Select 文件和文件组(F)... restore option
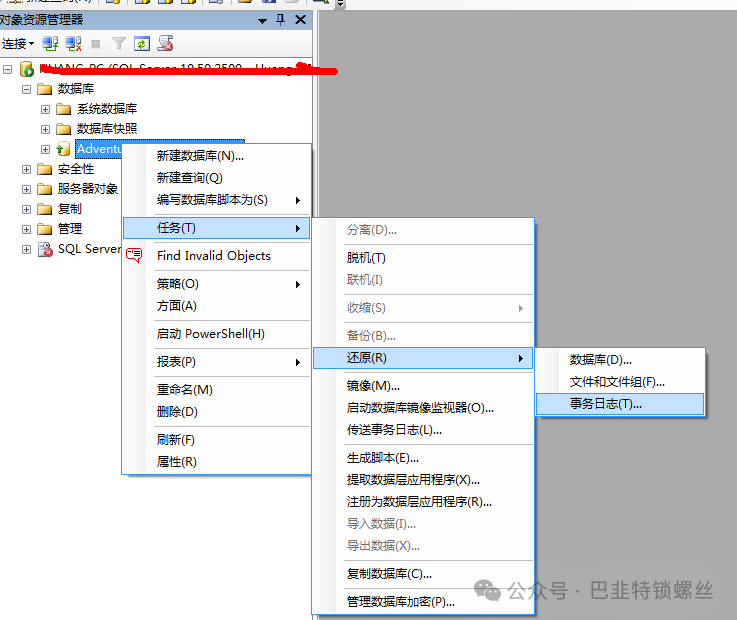Image resolution: width=737 pixels, height=620 pixels. (620, 382)
